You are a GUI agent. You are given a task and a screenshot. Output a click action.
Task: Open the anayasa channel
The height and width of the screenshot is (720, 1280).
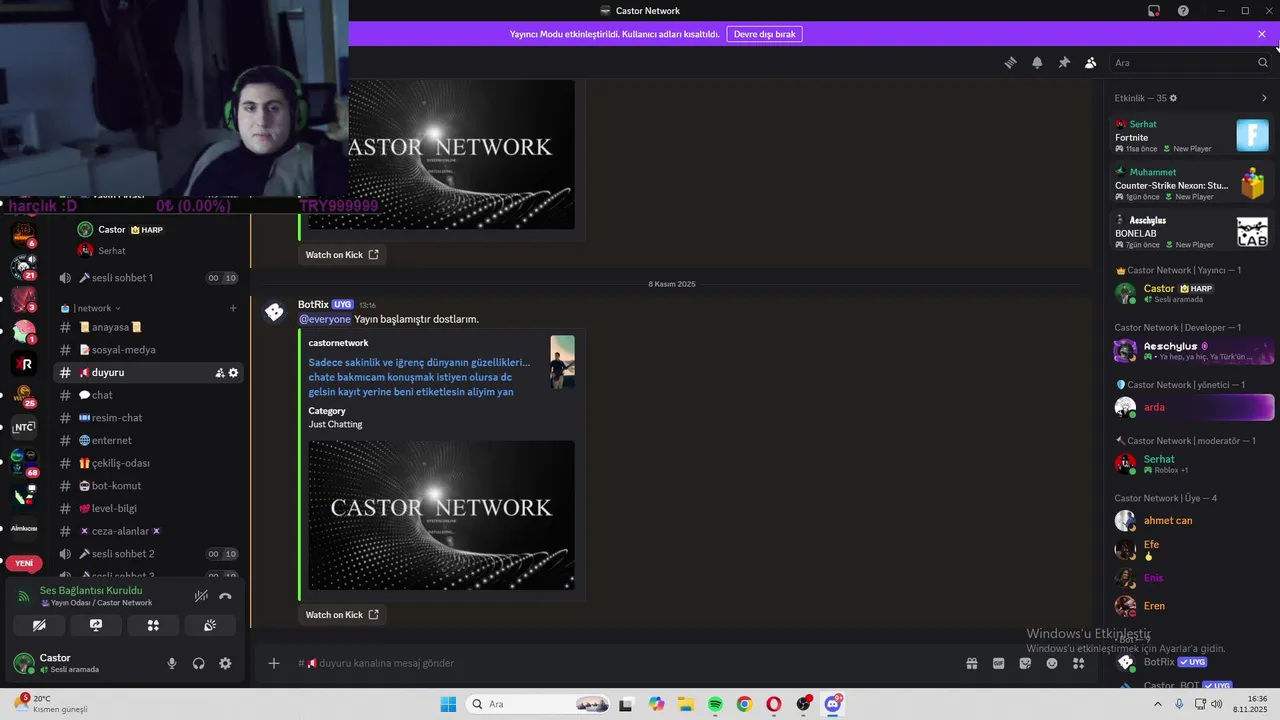tap(148, 327)
